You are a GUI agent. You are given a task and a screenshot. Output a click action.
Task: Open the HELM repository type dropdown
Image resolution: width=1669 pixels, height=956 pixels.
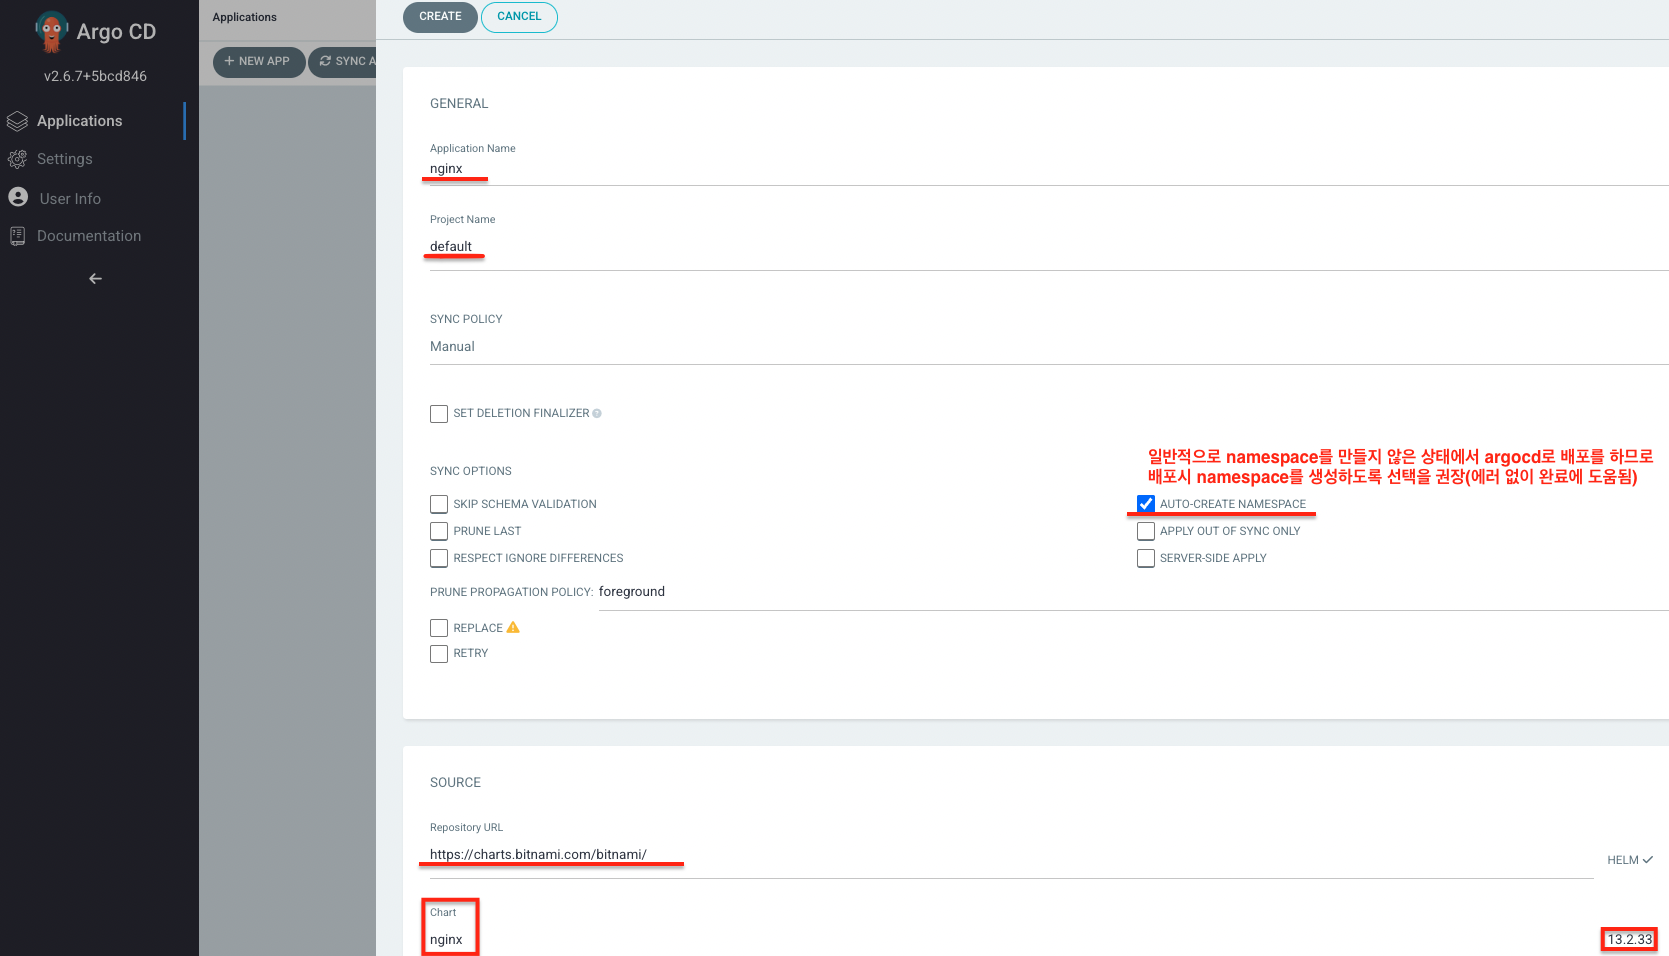point(1630,860)
